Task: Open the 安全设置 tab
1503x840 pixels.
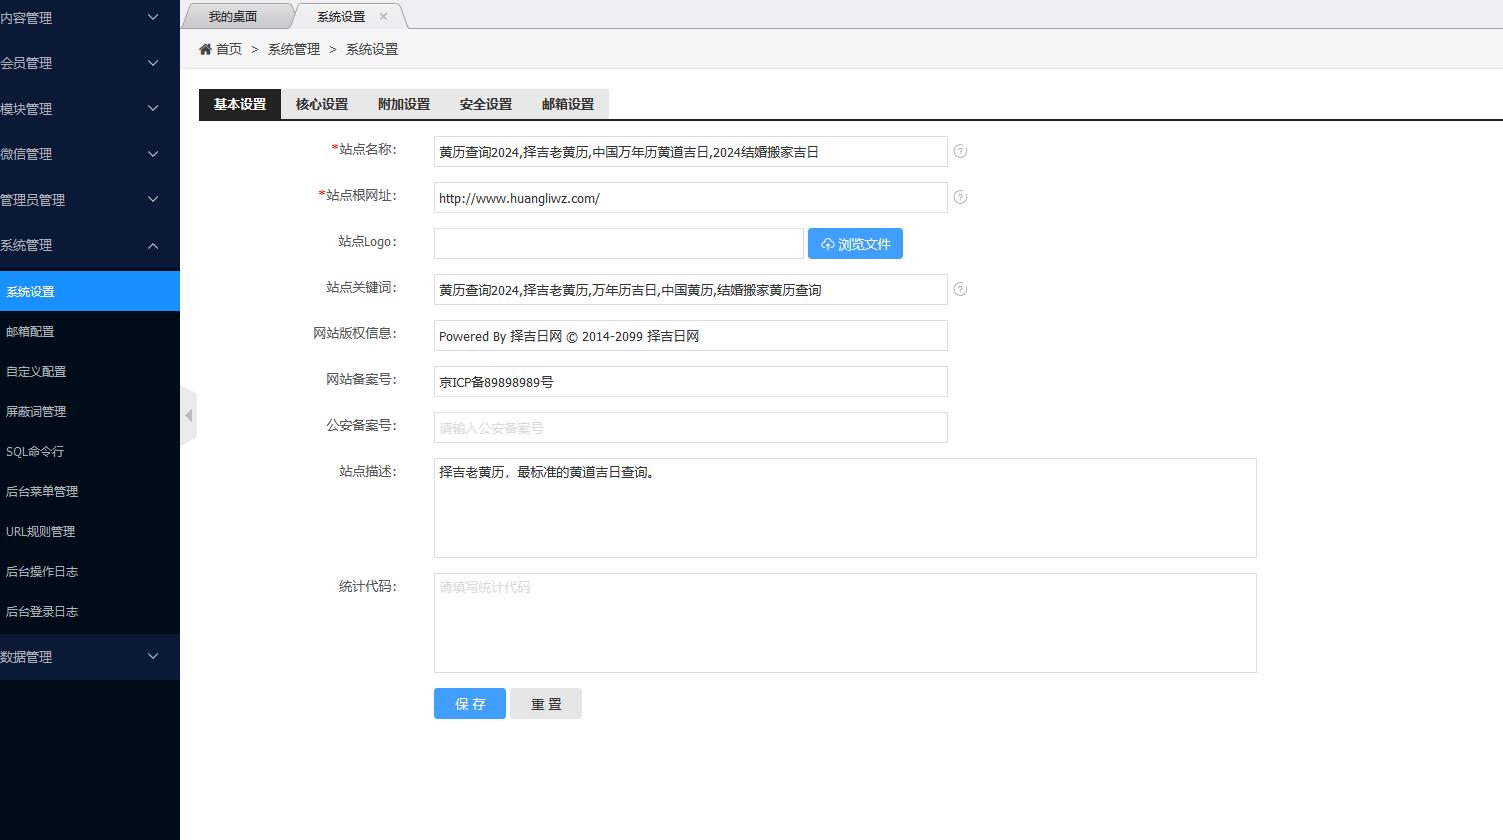Action: pyautogui.click(x=486, y=104)
